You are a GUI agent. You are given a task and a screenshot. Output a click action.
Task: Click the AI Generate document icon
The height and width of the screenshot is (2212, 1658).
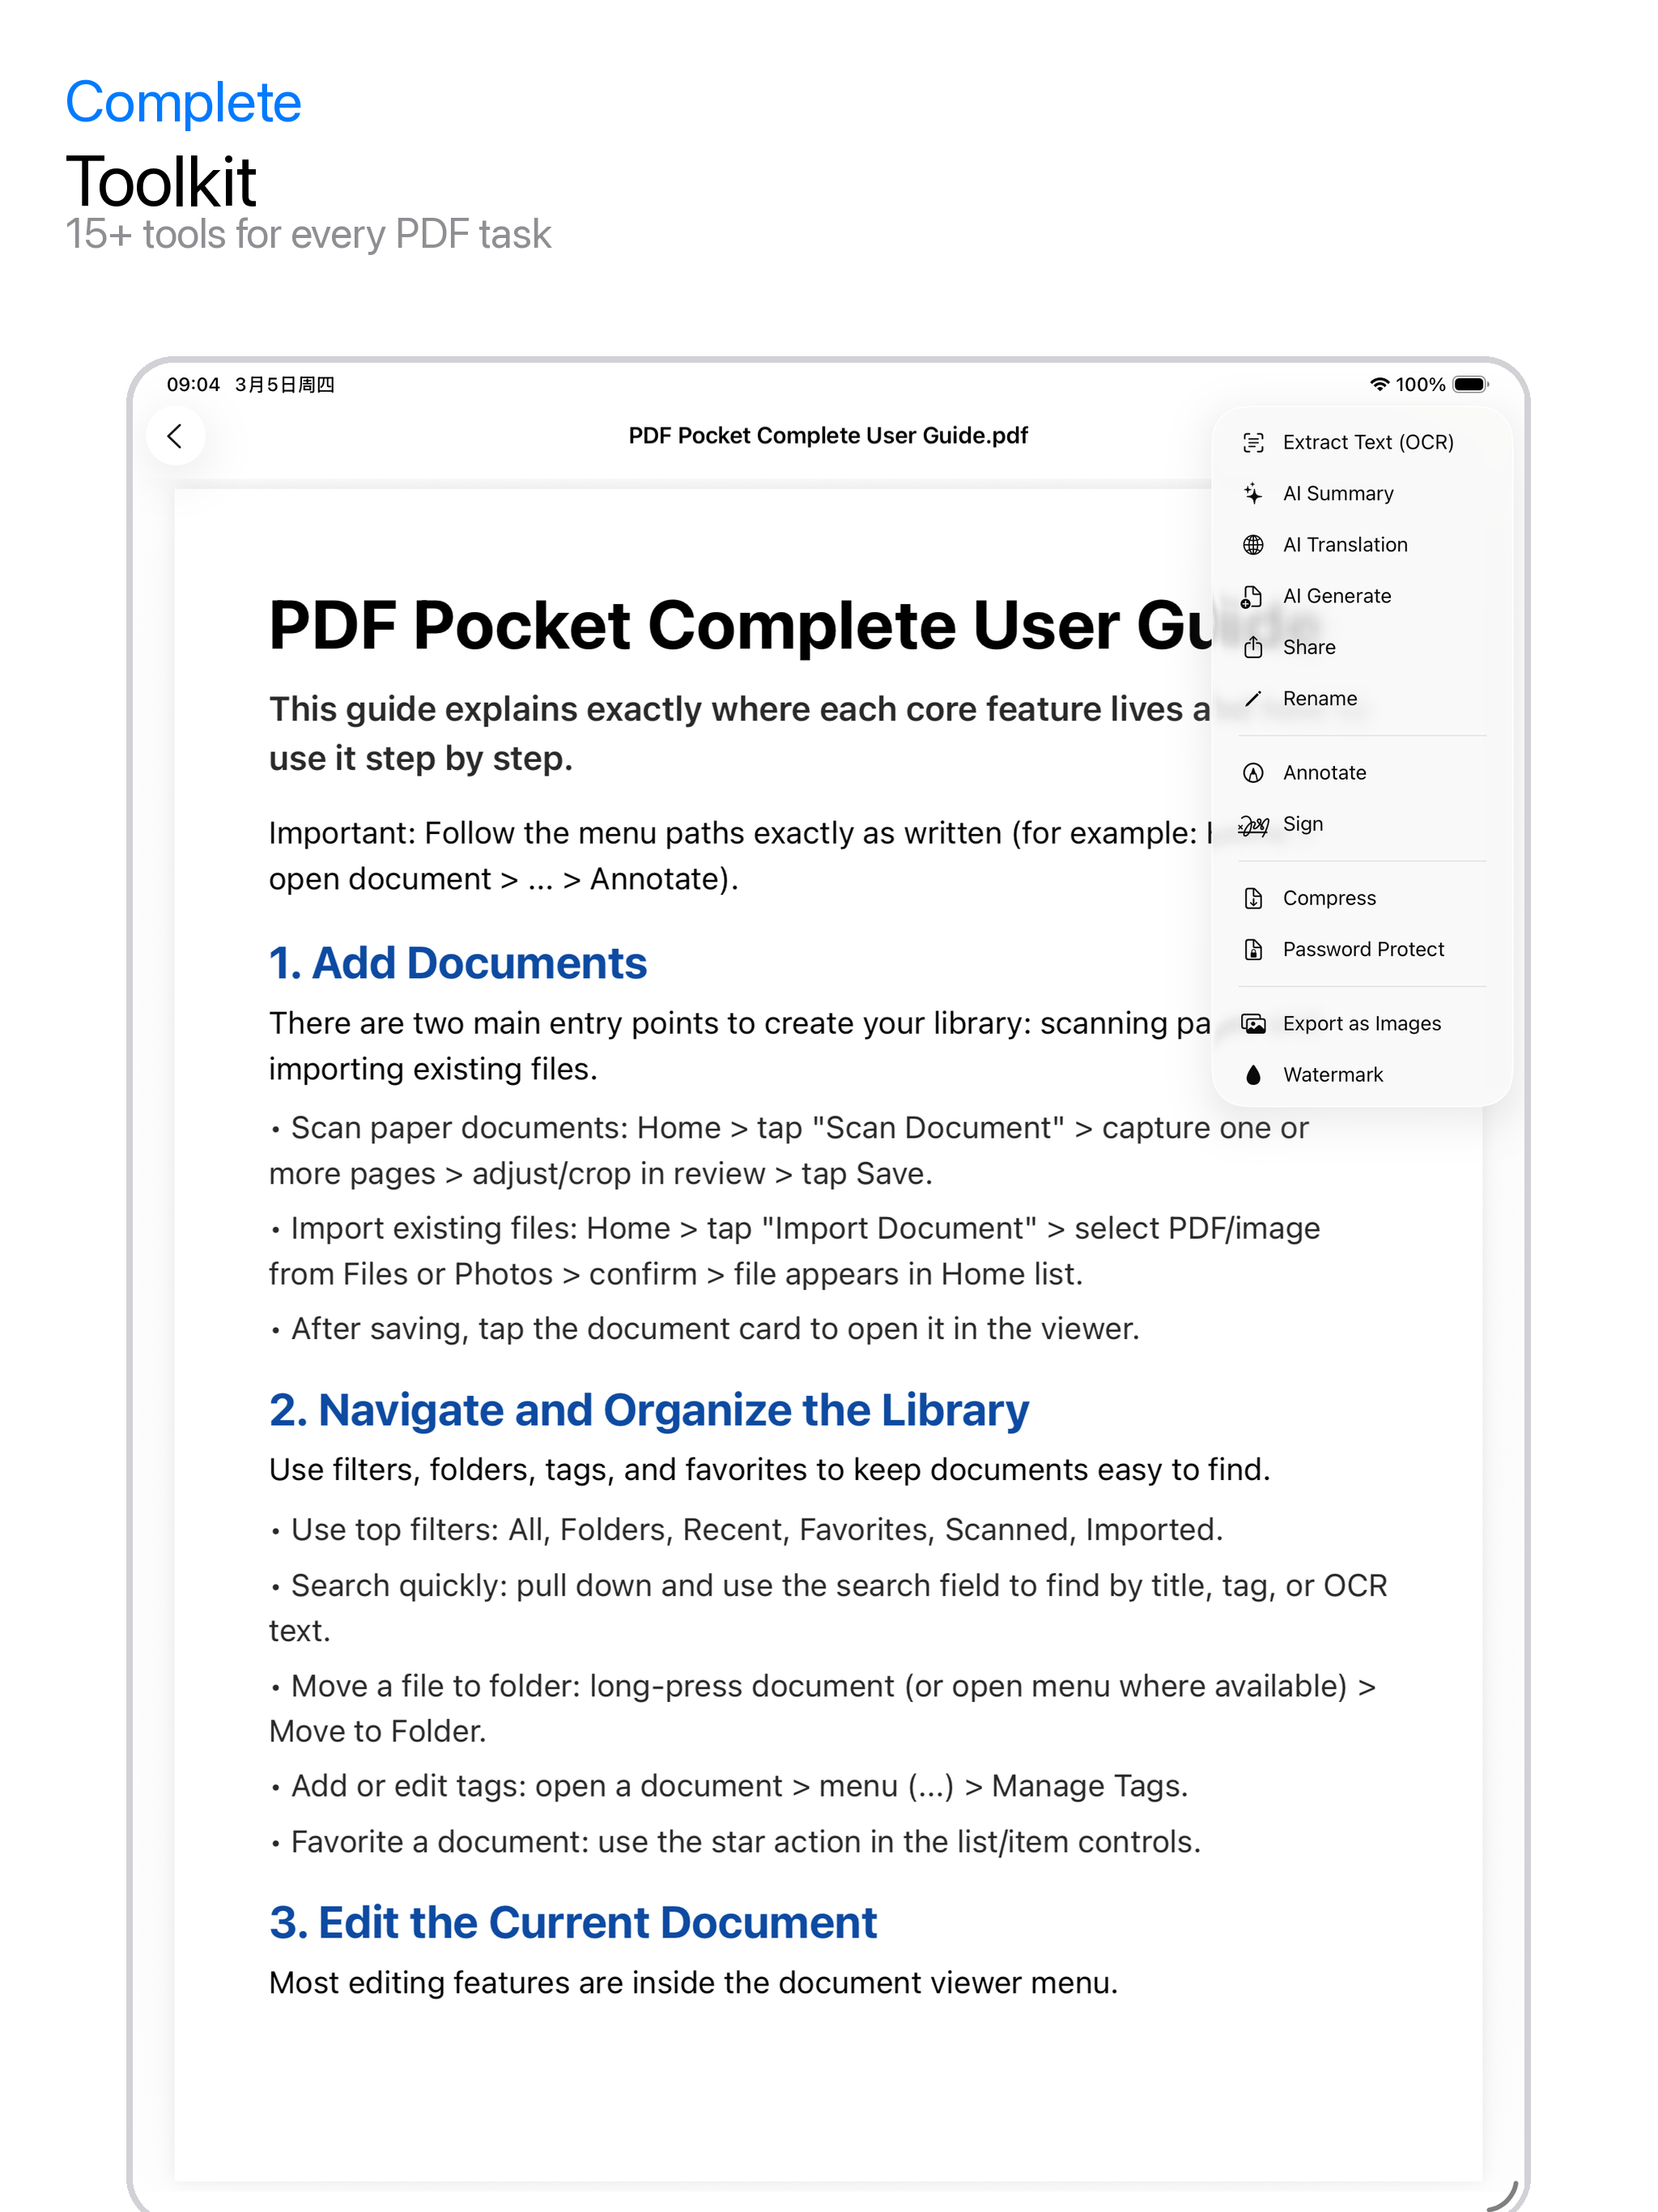[x=1252, y=596]
